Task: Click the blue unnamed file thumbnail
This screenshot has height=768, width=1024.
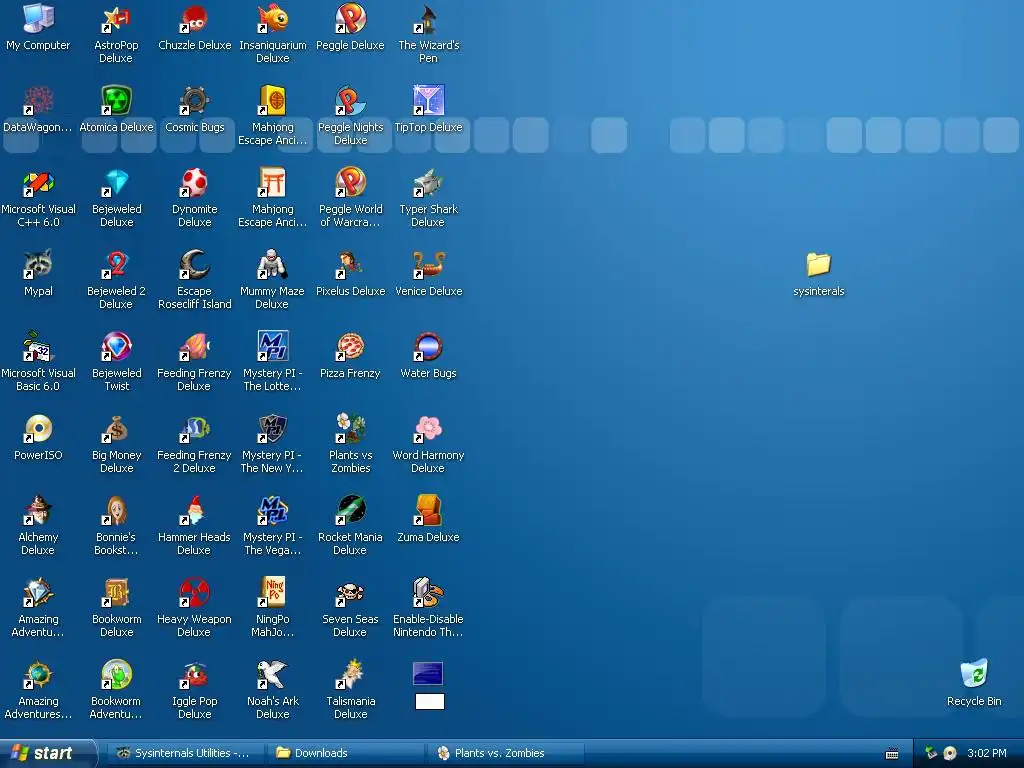Action: [428, 673]
